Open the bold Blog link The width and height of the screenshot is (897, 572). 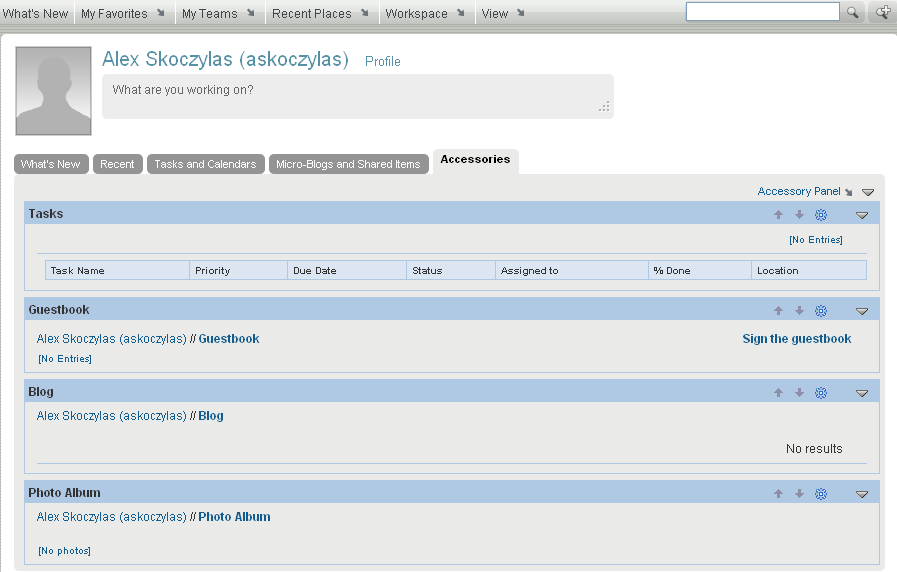pos(211,416)
